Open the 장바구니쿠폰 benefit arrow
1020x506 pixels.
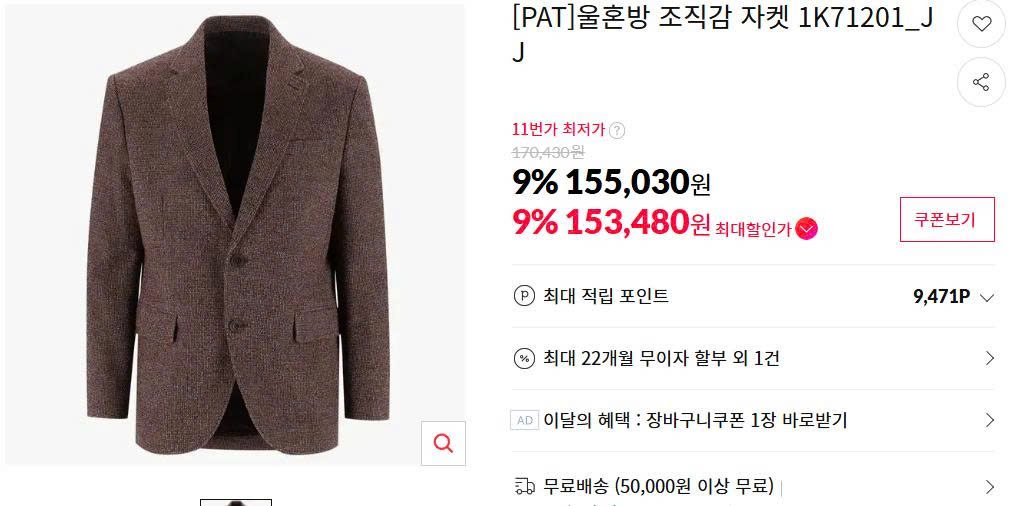pos(989,420)
